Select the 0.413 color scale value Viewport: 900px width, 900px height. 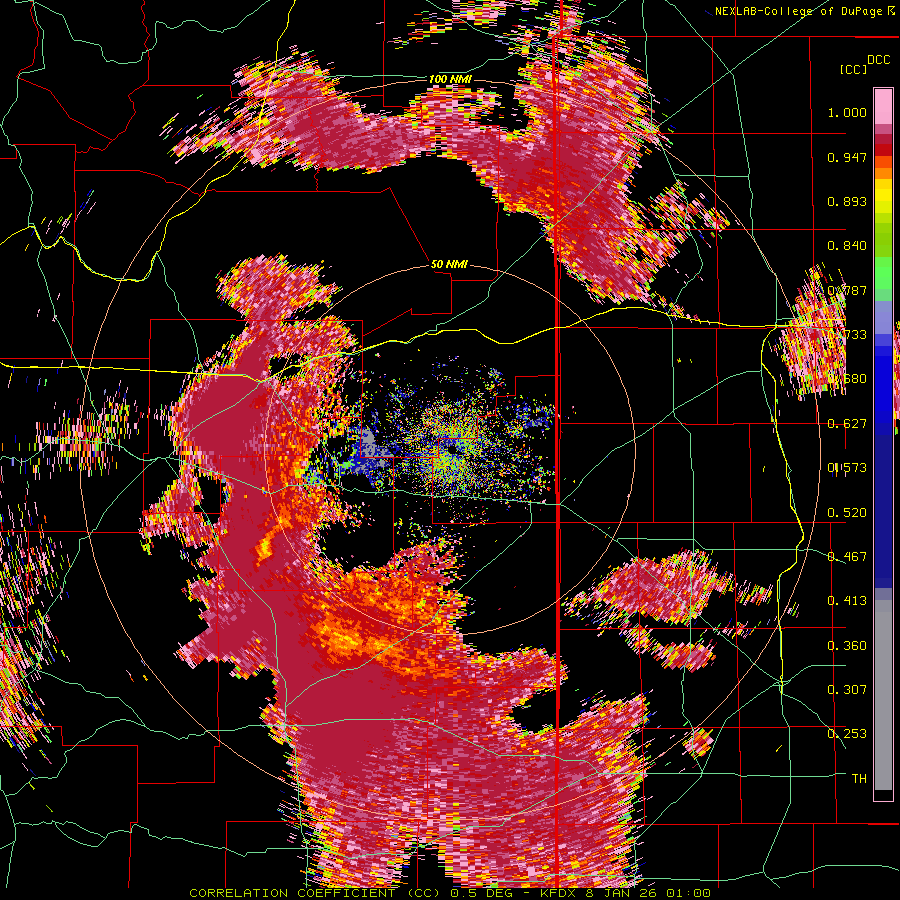pos(847,601)
